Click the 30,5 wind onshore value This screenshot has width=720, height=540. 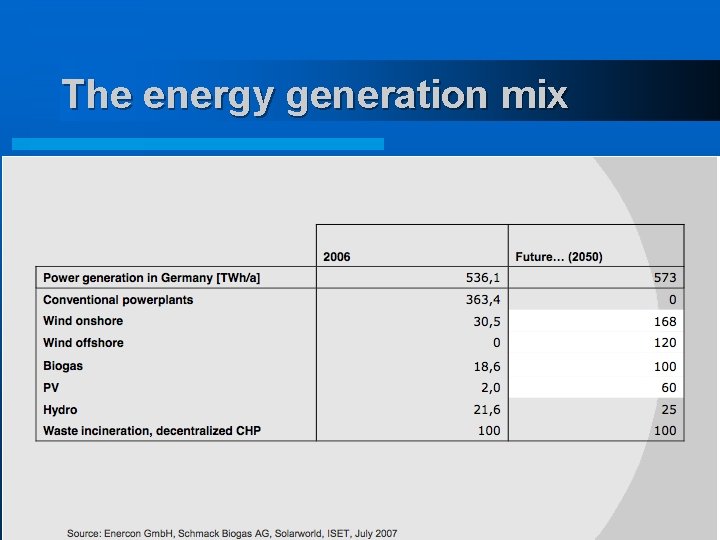tap(487, 321)
